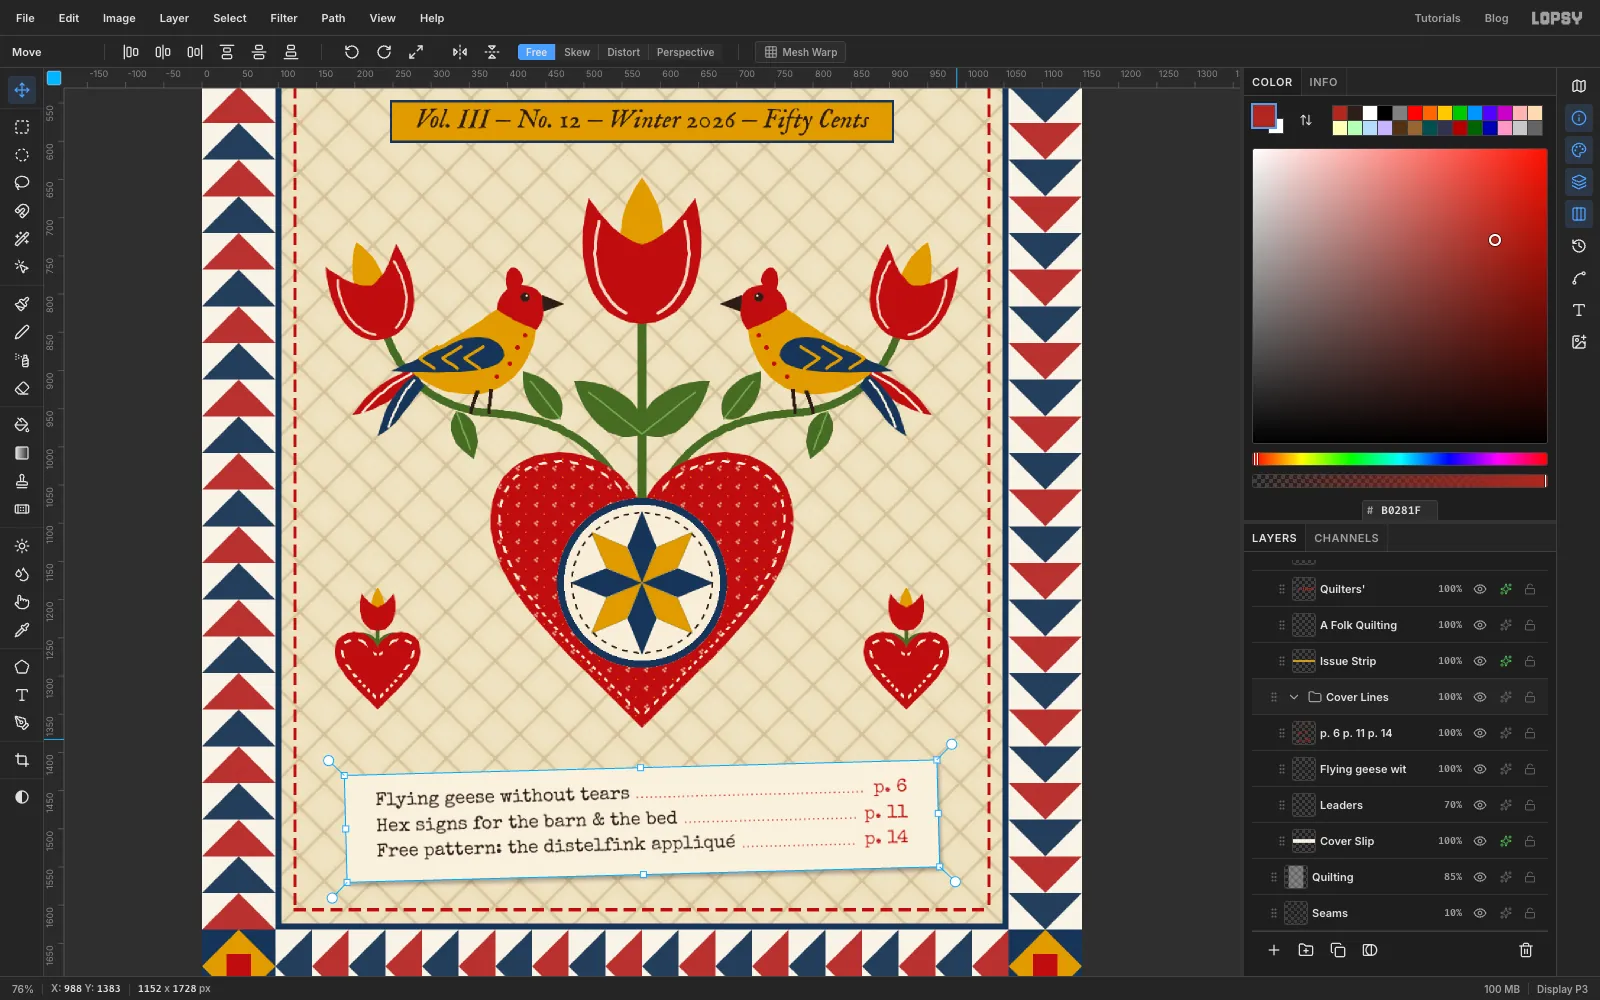The height and width of the screenshot is (1000, 1600).
Task: Click the foreground color swatch
Action: pyautogui.click(x=1264, y=116)
